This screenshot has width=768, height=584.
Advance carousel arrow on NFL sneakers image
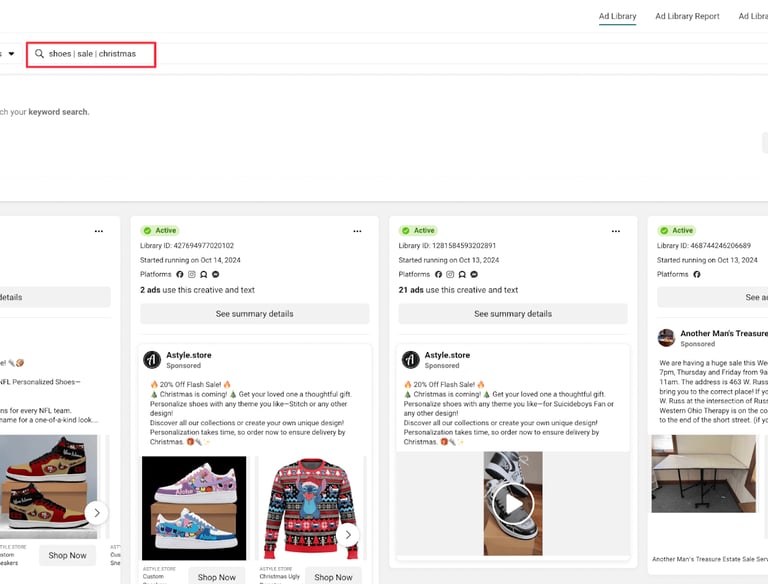point(96,513)
